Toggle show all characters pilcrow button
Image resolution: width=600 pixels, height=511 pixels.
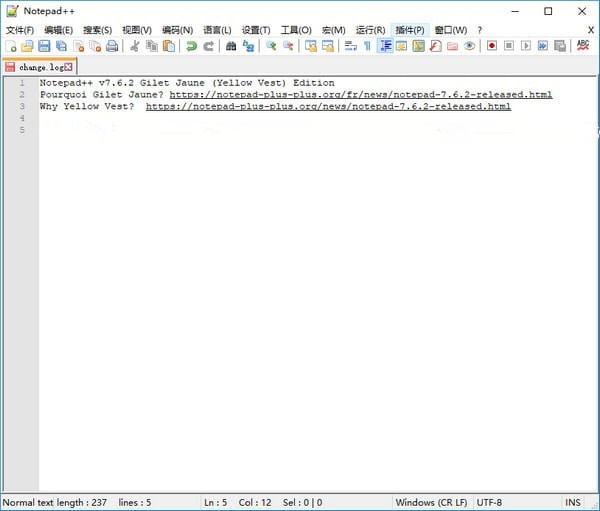(367, 46)
